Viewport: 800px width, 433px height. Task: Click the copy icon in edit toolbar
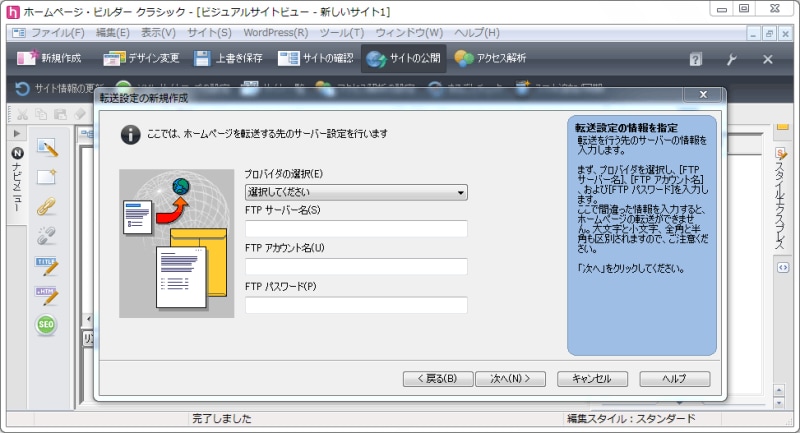tap(41, 115)
